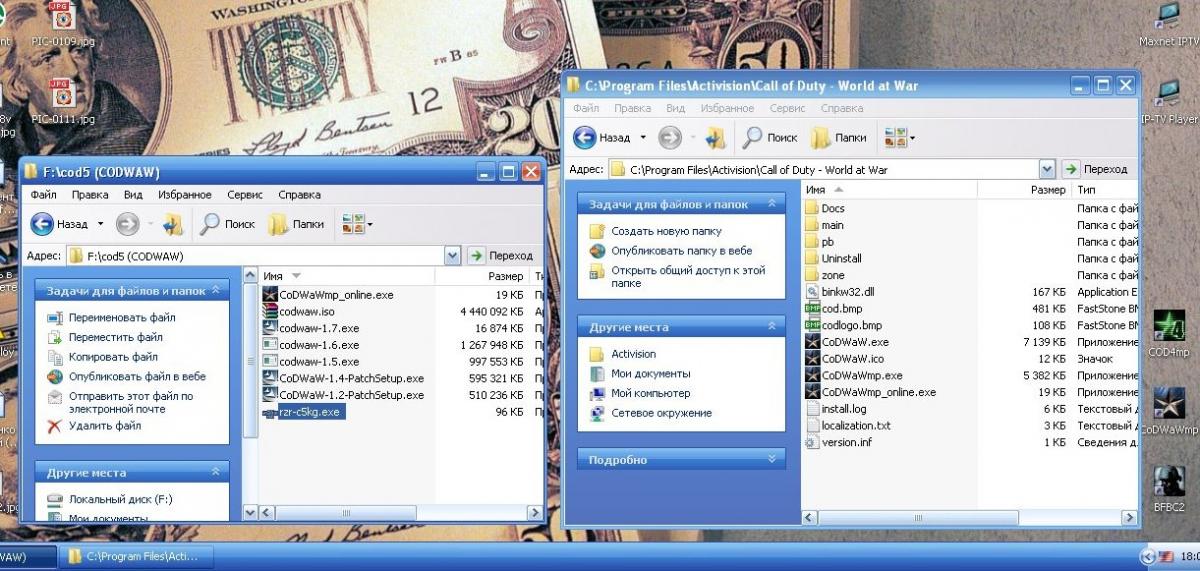Expand the address bar dropdown in the F:\cod5 window
This screenshot has height=571, width=1200.
453,256
